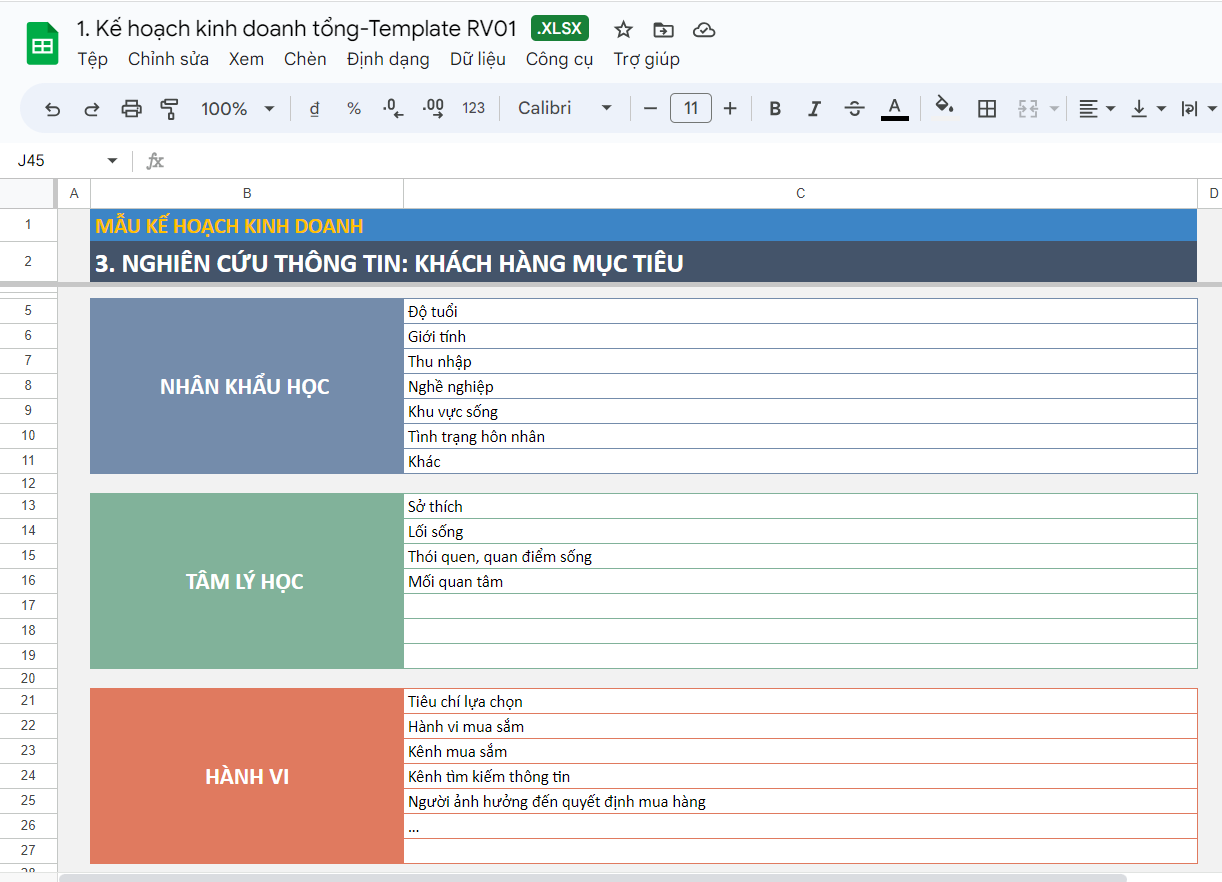This screenshot has width=1222, height=882.
Task: Select the NHÂN KHẨU HỌC cell
Action: 246,386
